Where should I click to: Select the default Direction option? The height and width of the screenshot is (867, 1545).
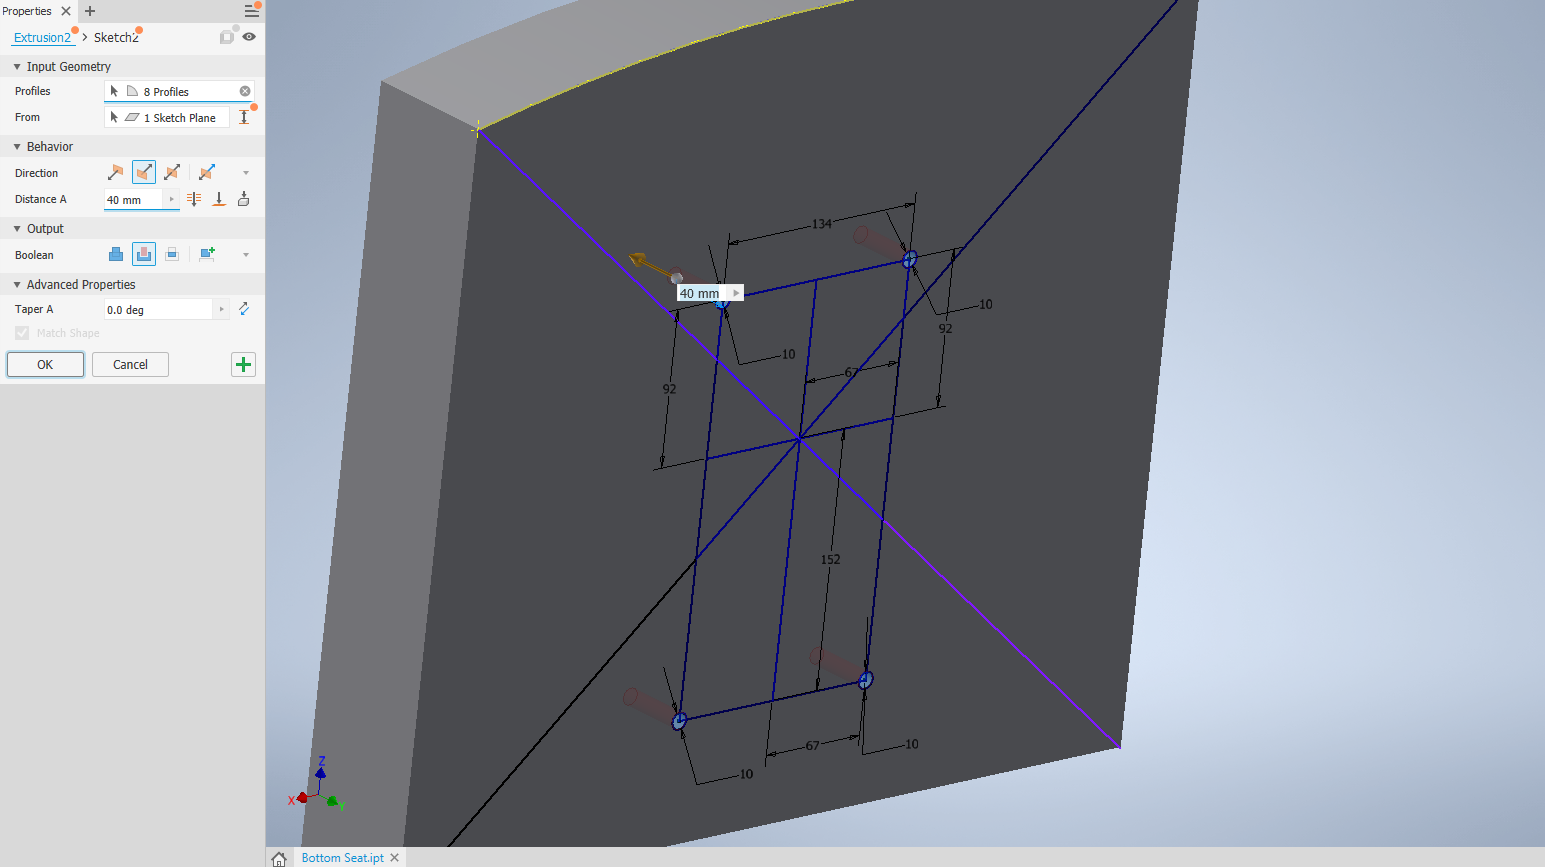[x=116, y=172]
